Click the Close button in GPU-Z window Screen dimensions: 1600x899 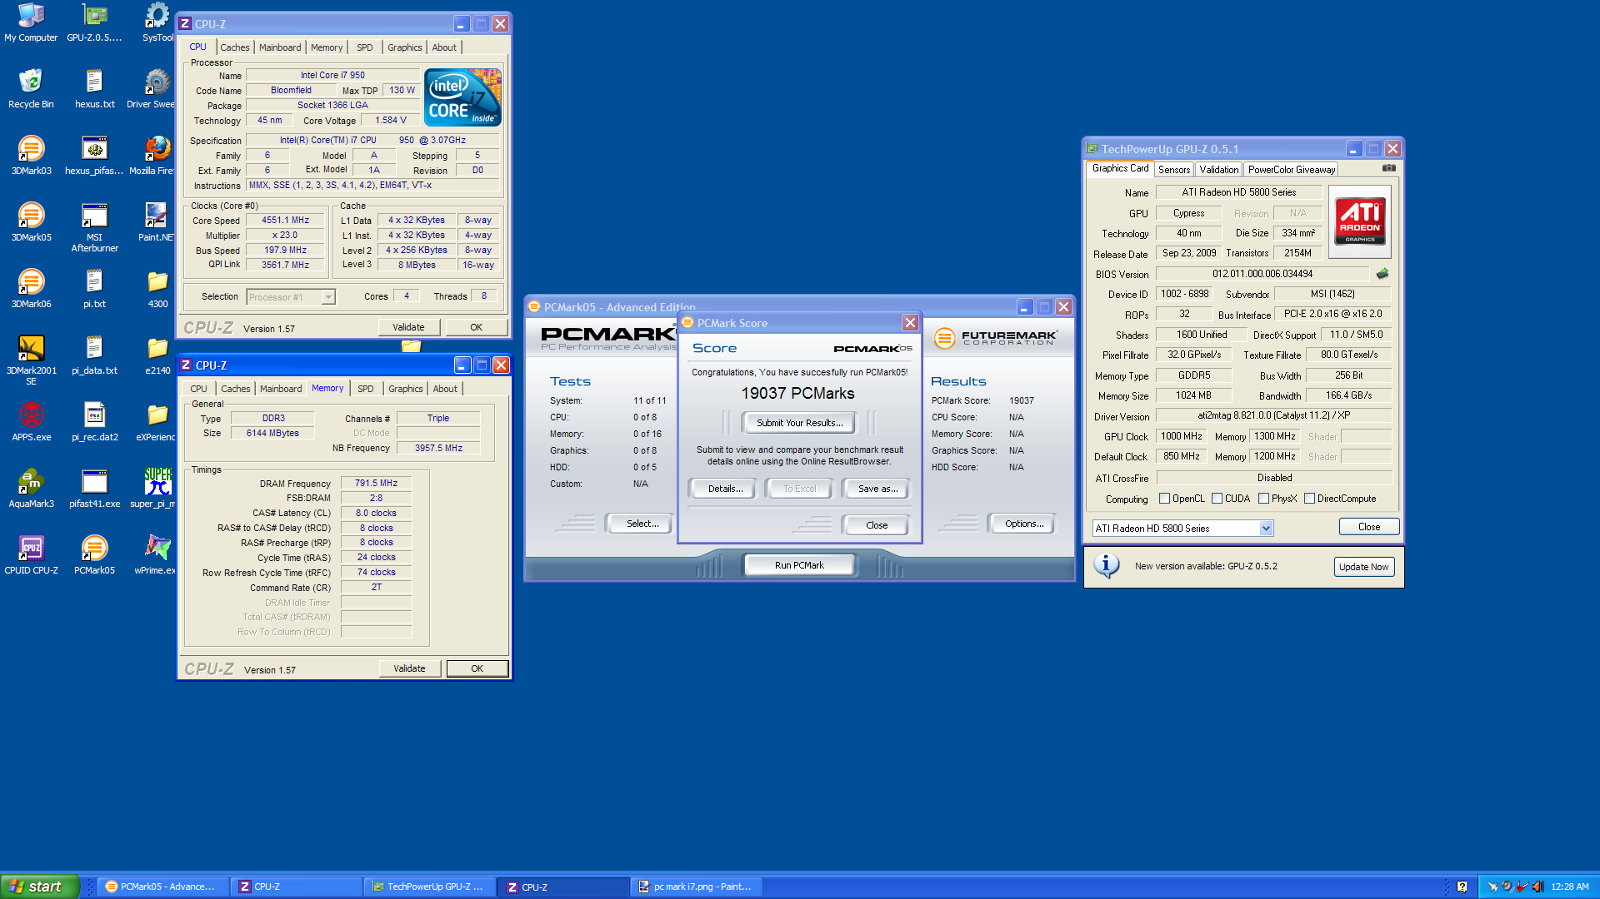pos(1369,527)
